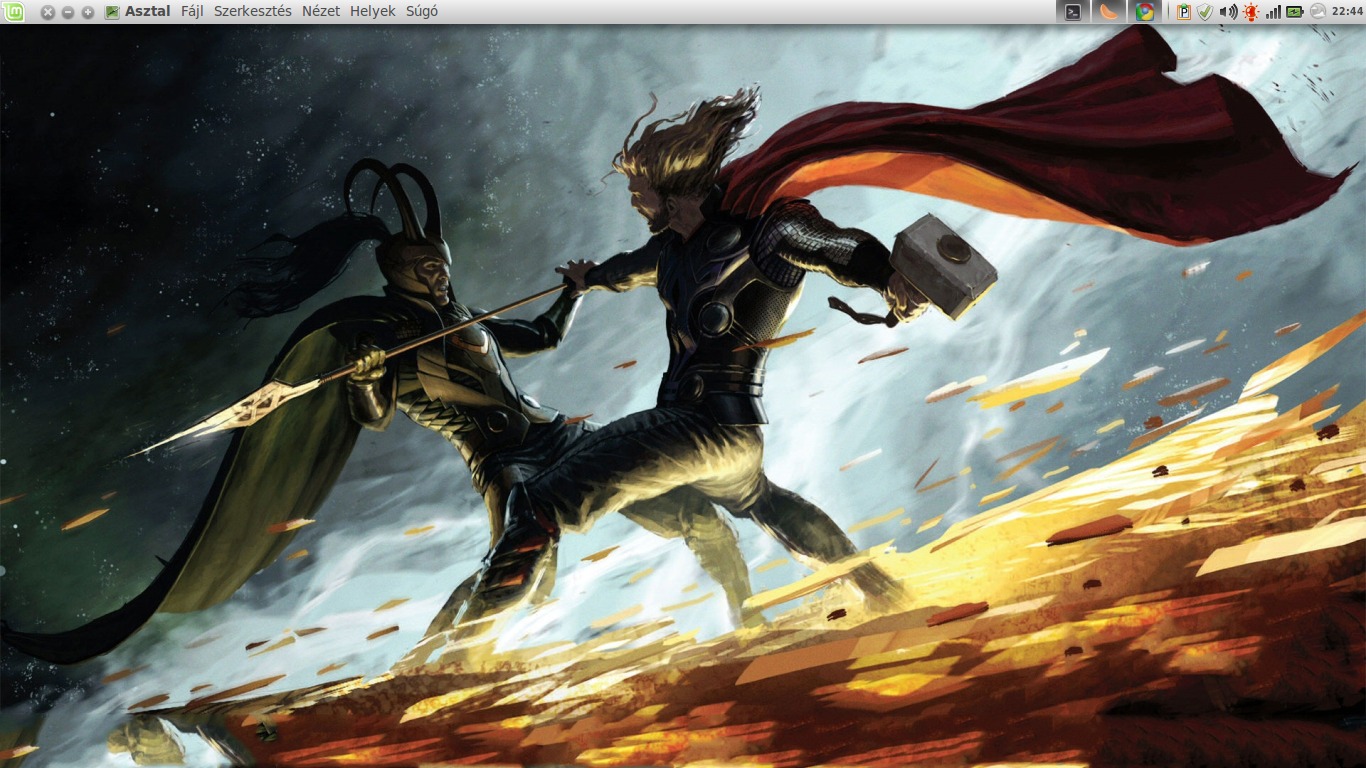Screen dimensions: 1366x768
Task: Open the volume speaker control
Action: pos(1228,12)
